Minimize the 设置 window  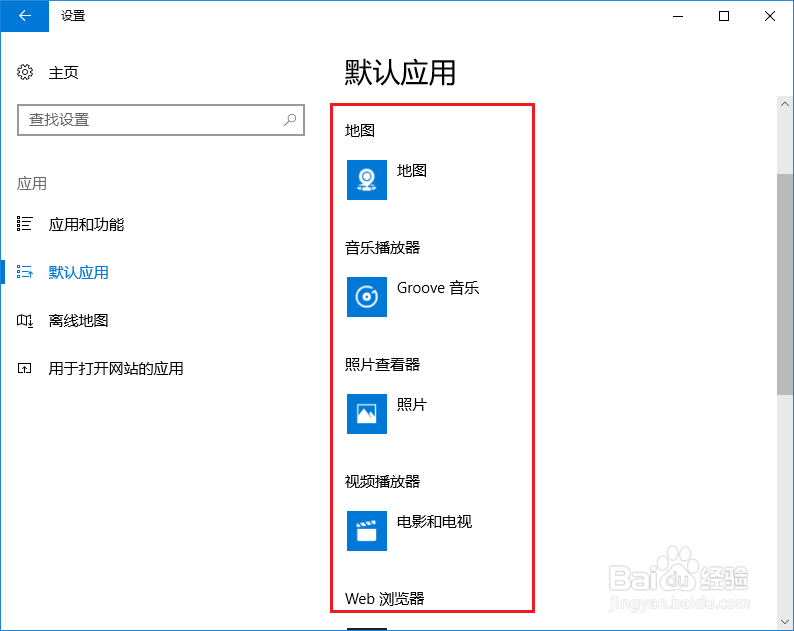678,16
